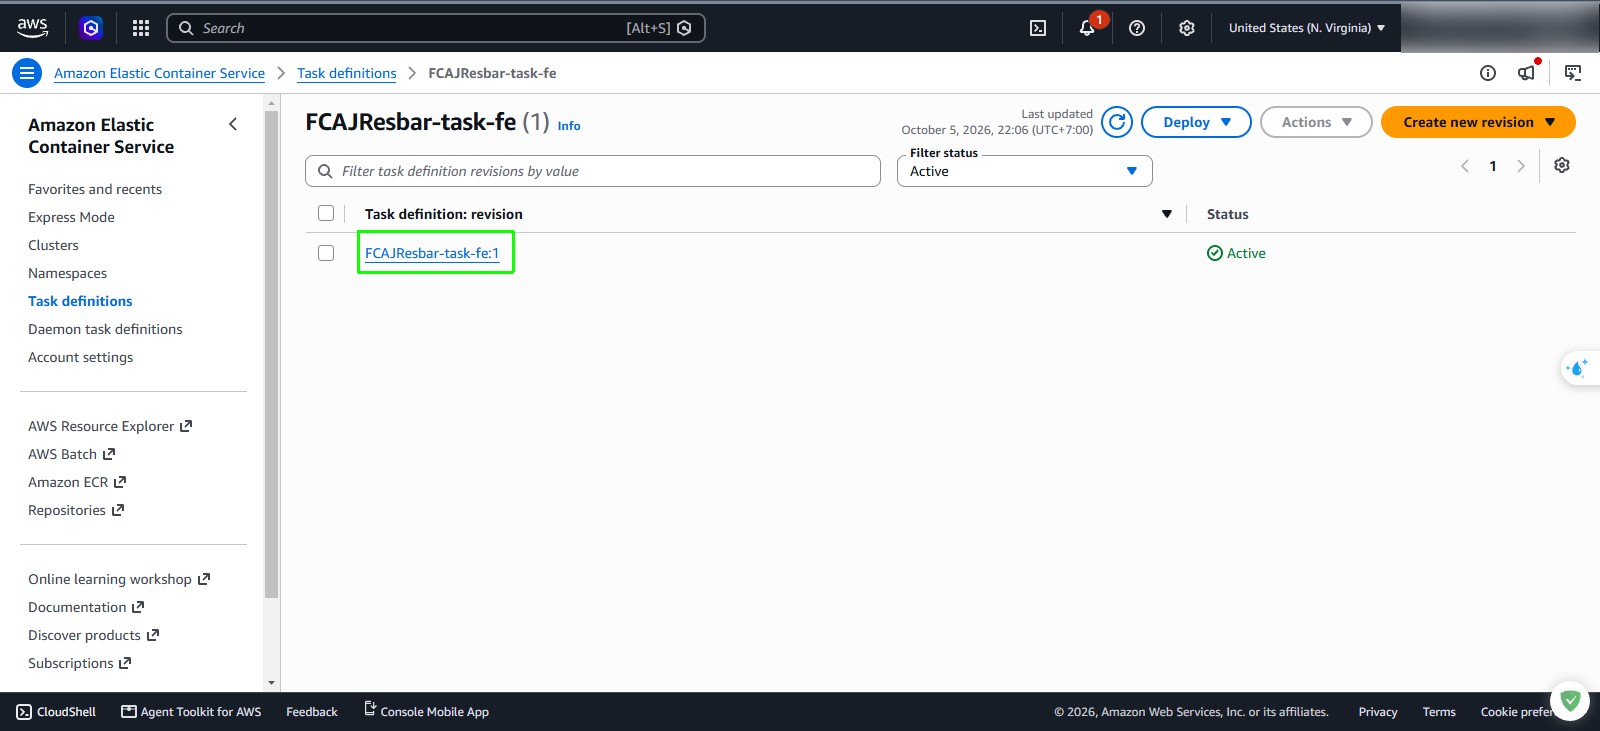Click the sidebar vertical scrollbar
The image size is (1600, 731).
click(271, 355)
